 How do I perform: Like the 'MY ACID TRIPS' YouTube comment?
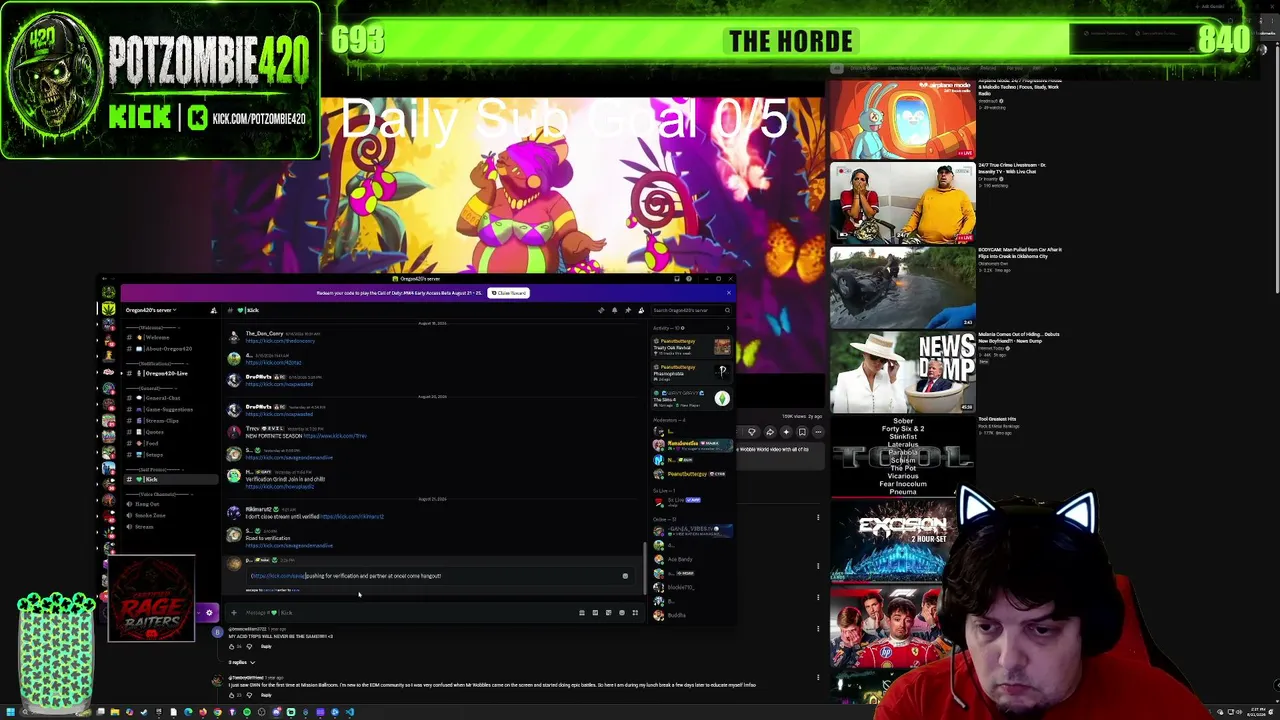pos(231,647)
